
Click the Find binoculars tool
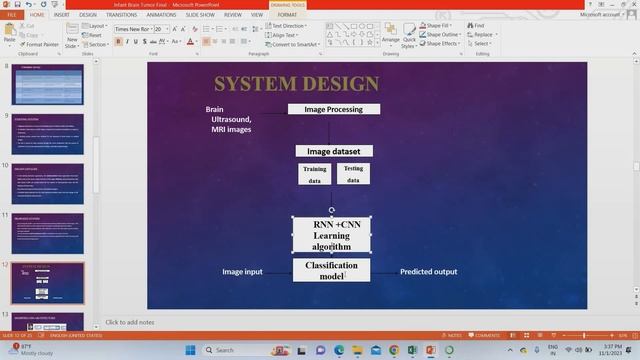tap(476, 25)
